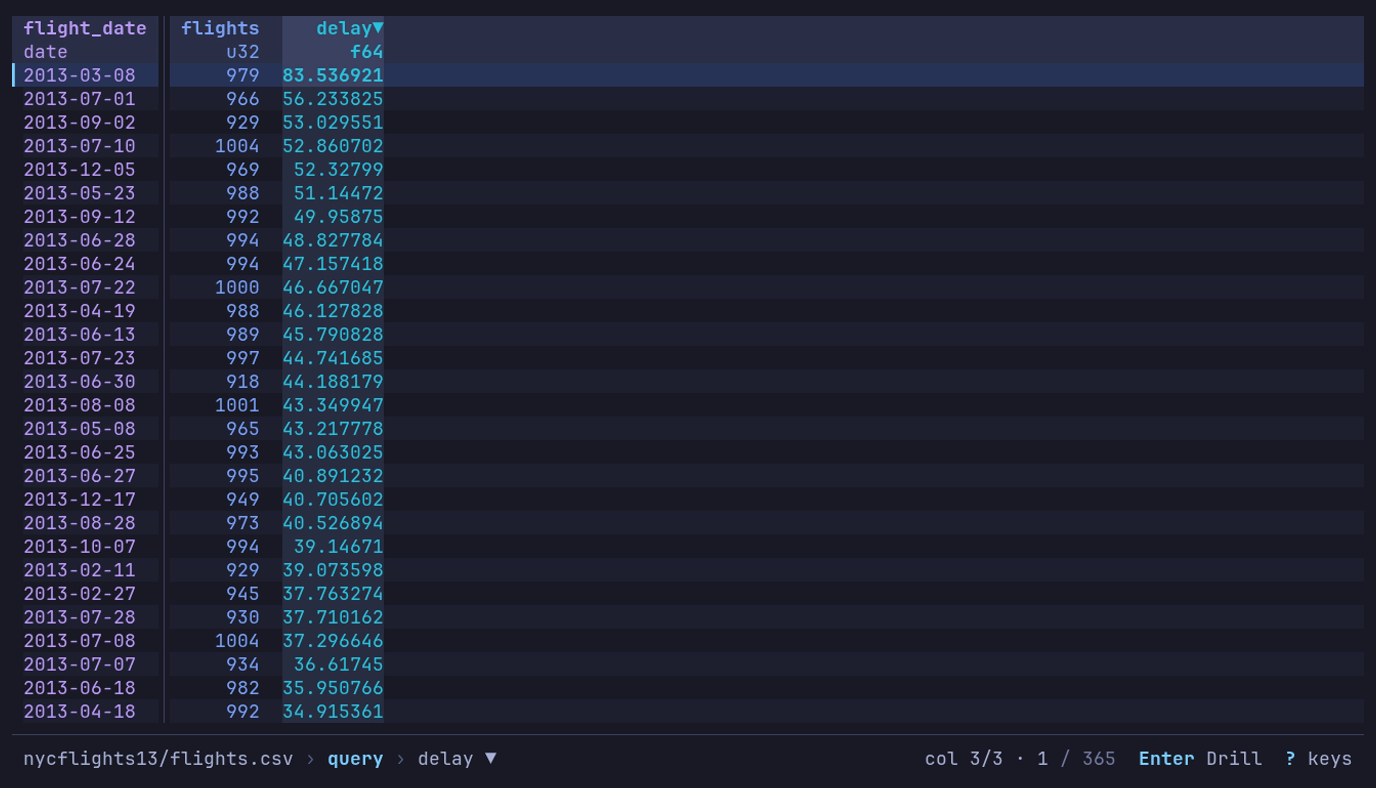Click flights value 918
This screenshot has width=1376, height=788.
pos(242,382)
